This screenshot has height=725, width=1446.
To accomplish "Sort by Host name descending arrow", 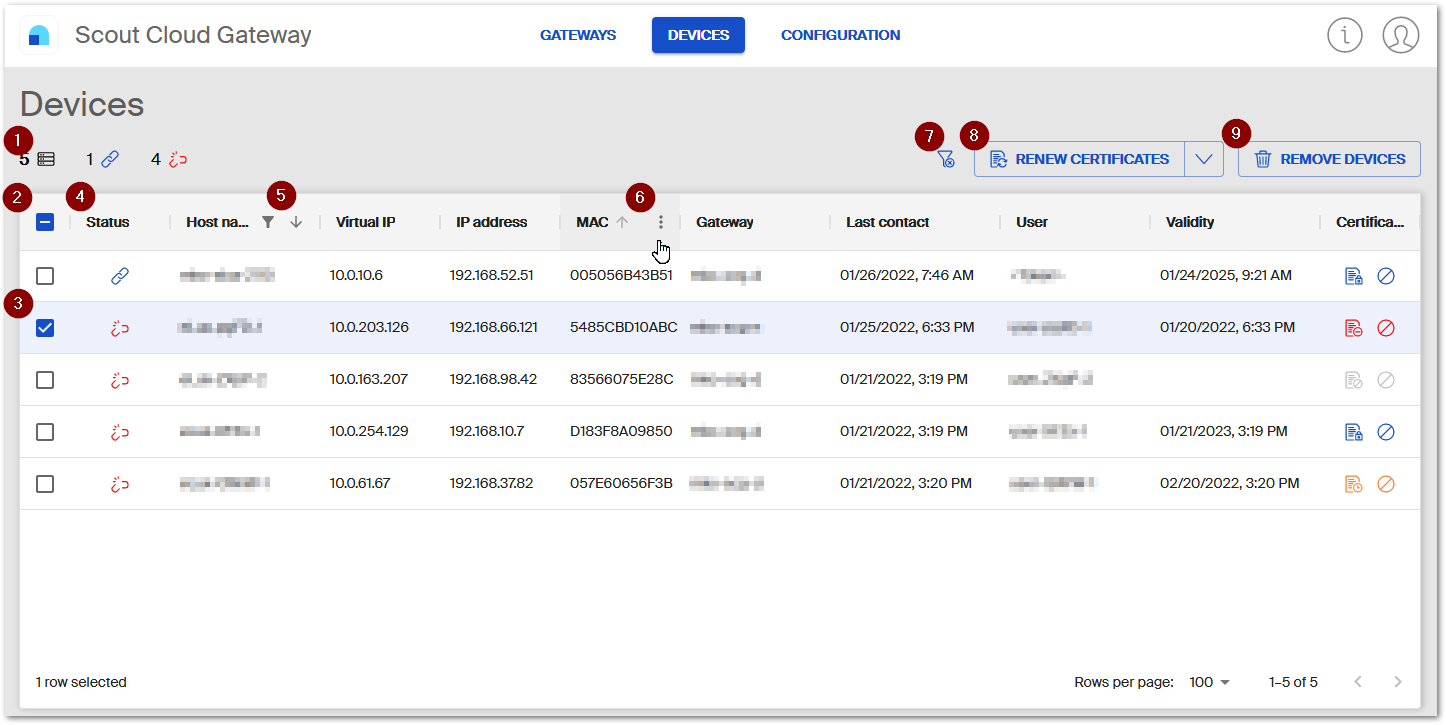I will (296, 222).
